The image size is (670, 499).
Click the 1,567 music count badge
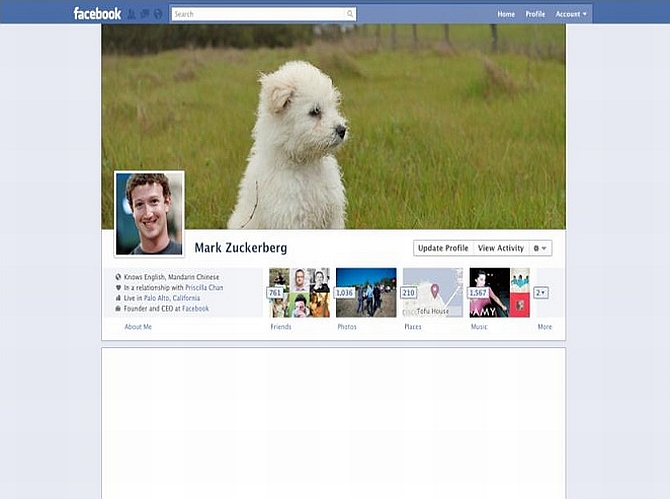coord(478,293)
